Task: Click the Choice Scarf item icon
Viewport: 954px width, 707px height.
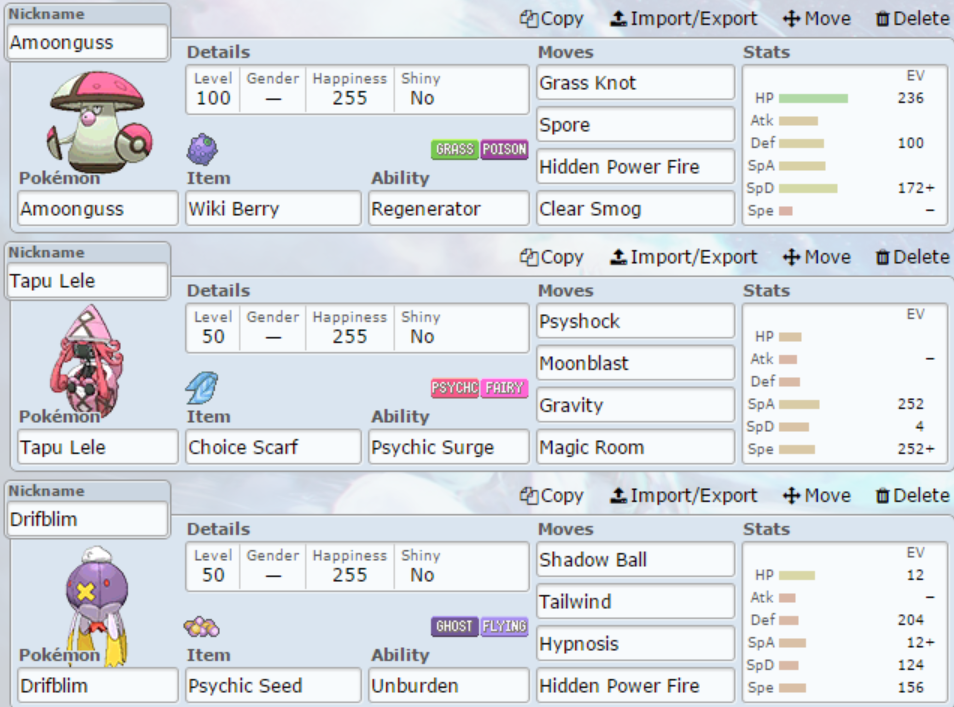Action: [202, 388]
